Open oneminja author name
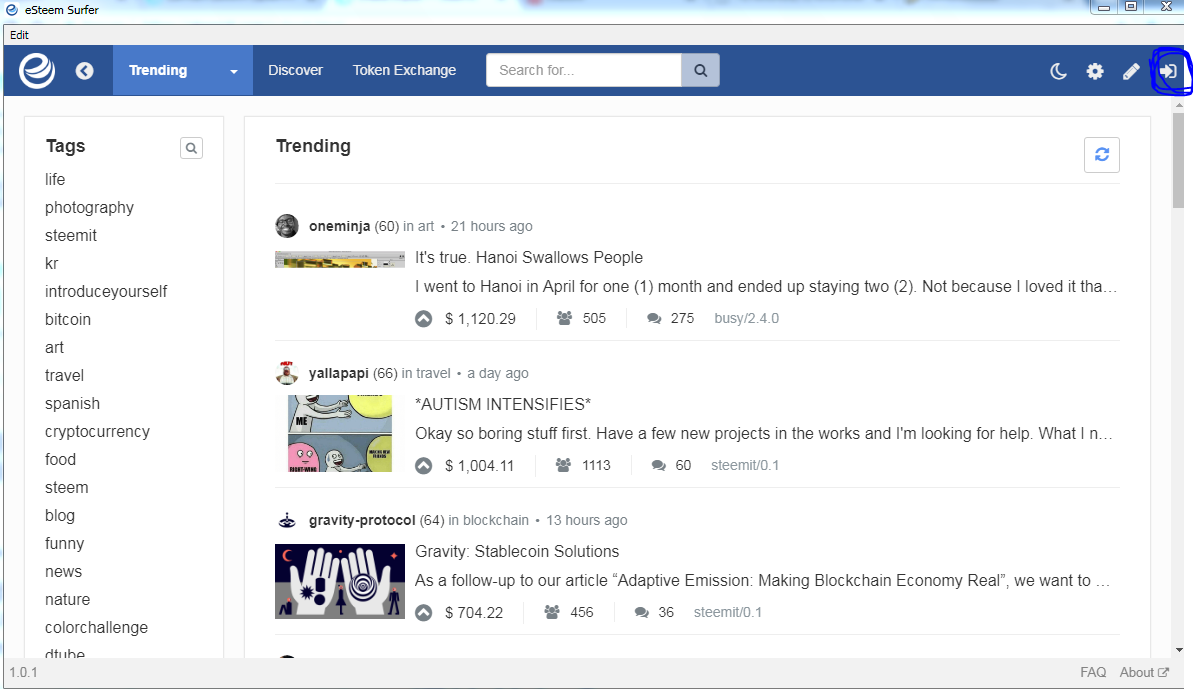The width and height of the screenshot is (1193, 689). tap(339, 226)
